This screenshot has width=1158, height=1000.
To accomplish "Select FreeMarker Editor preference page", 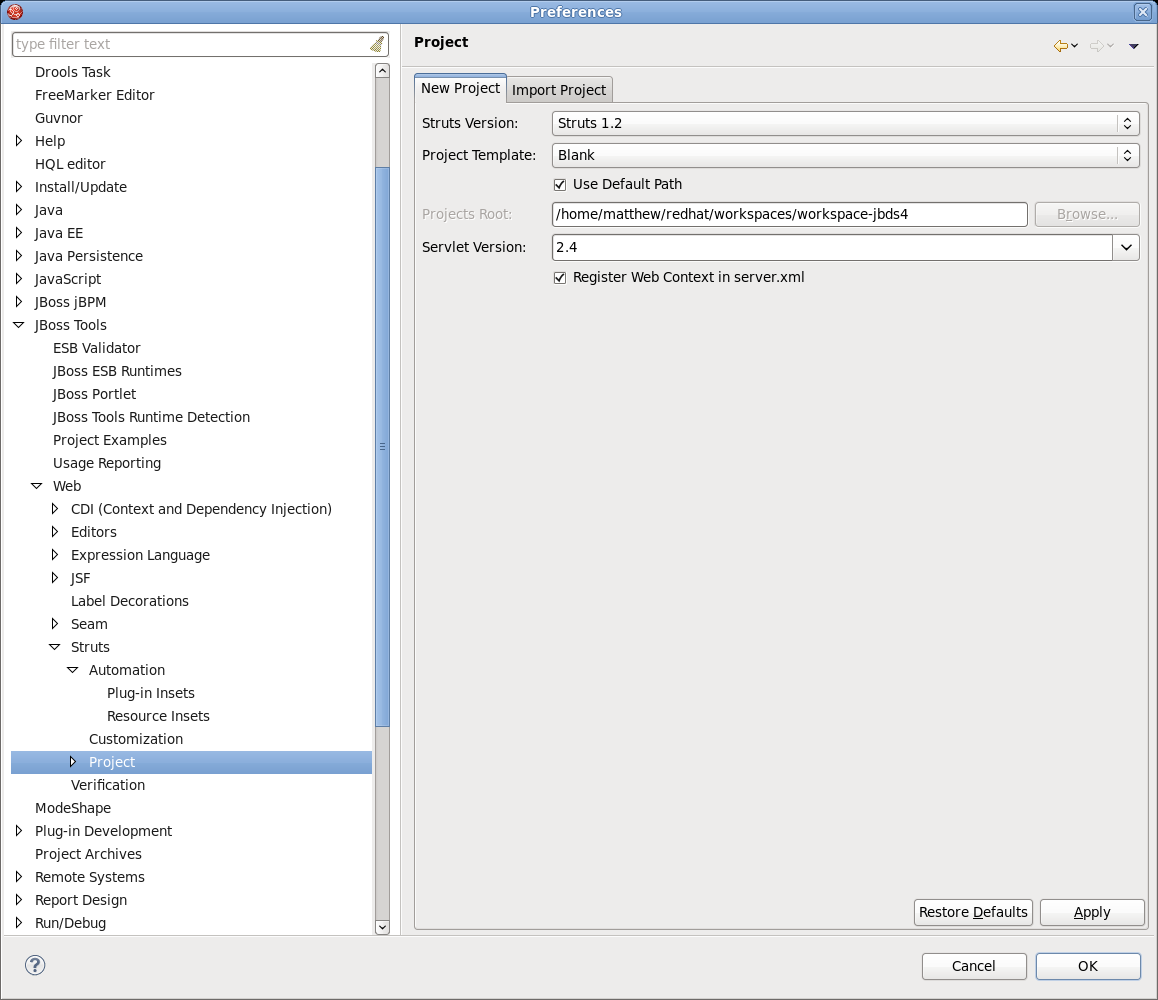I will click(x=95, y=95).
